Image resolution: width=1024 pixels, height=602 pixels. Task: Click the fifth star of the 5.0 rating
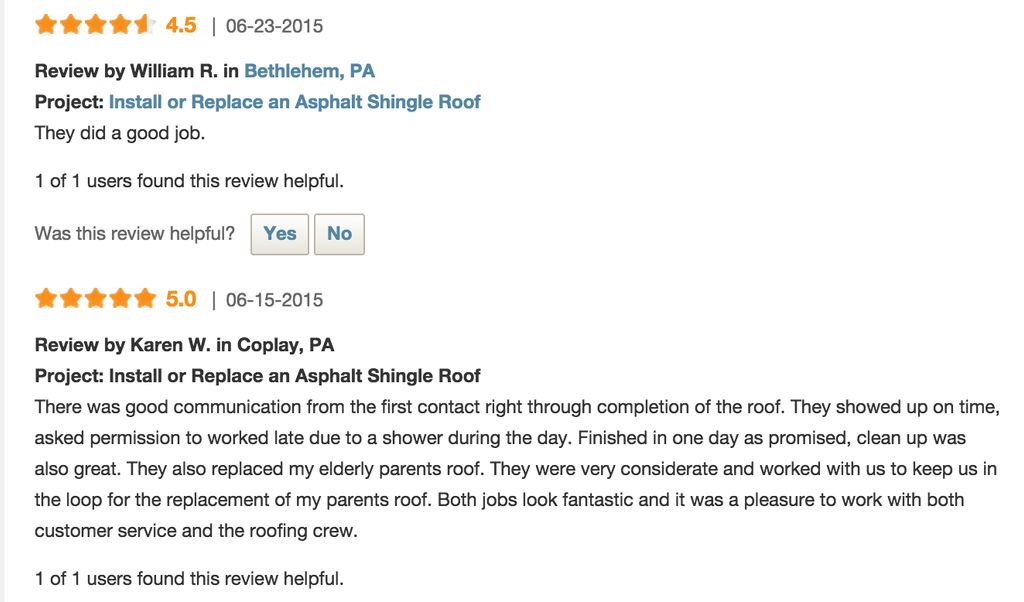coord(145,298)
